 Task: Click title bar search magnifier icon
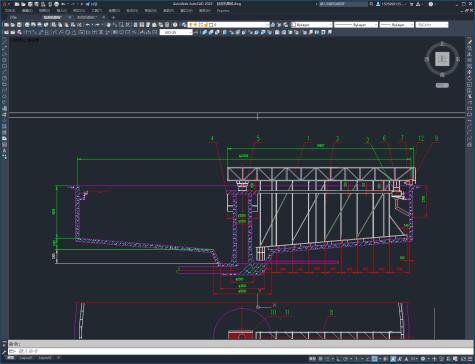(x=371, y=4)
